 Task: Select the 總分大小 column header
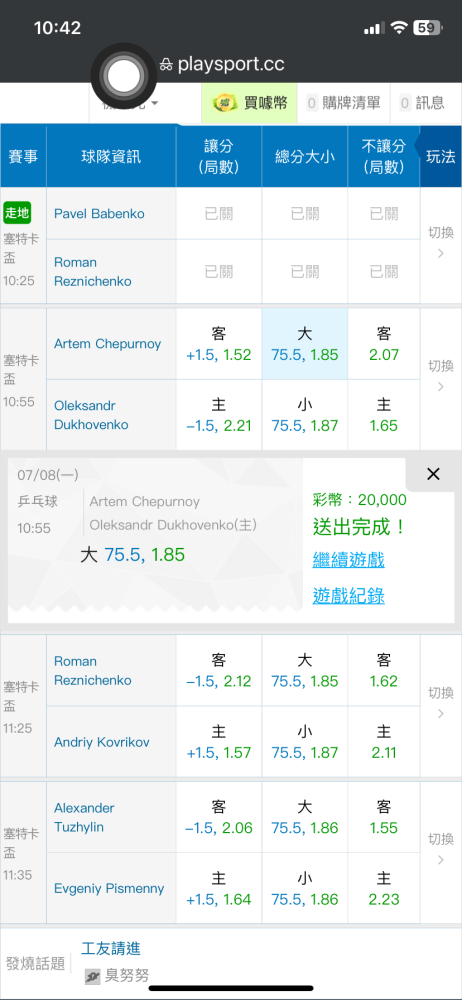[305, 156]
